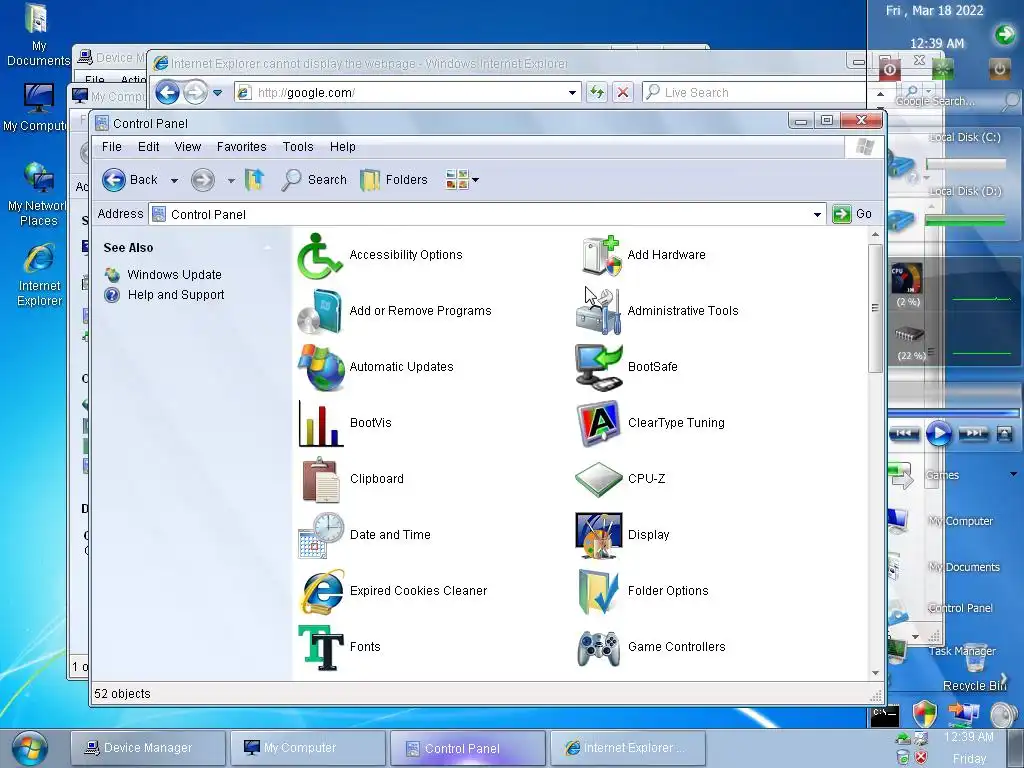Open the BootVis chart icon
1024x768 pixels.
(x=321, y=423)
